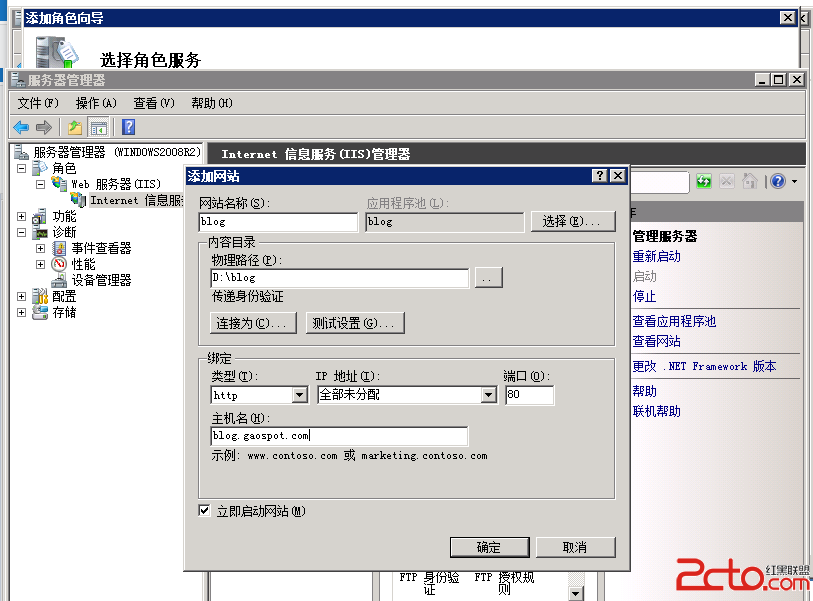Click Change .NET Framework version link

point(704,366)
